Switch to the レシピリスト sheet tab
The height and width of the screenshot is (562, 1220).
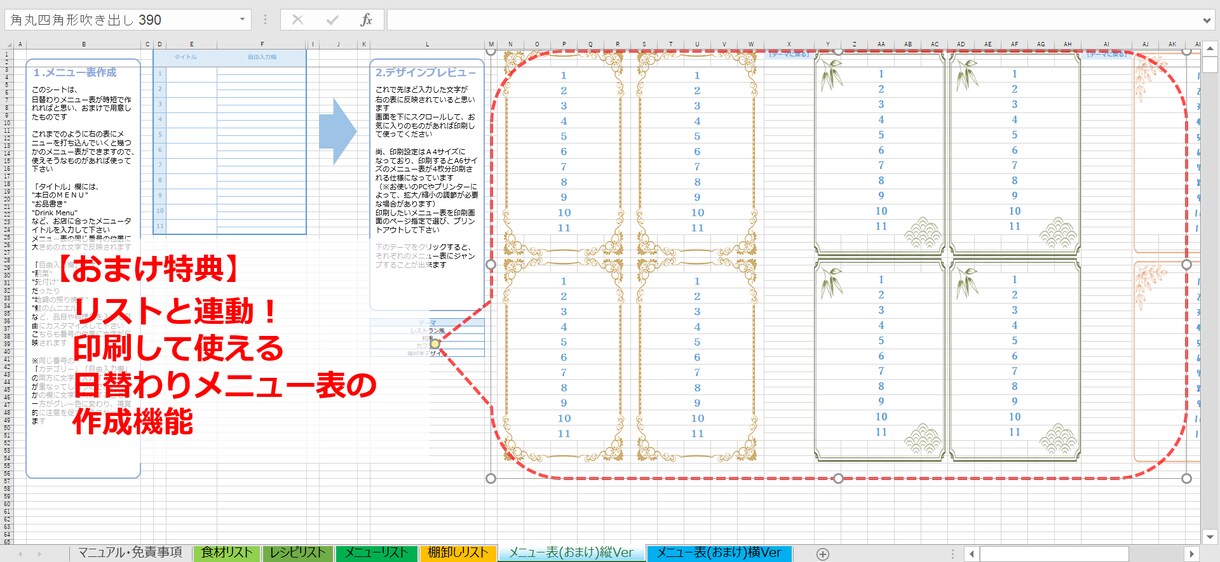[297, 553]
